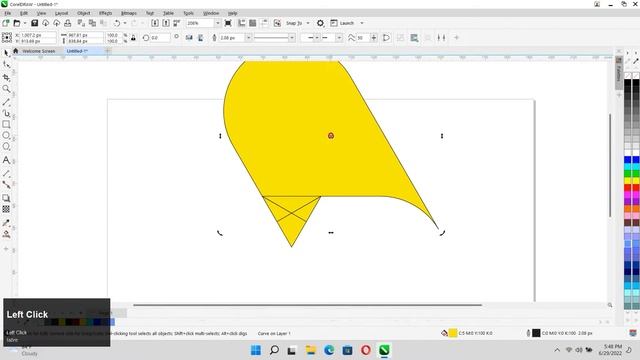The height and width of the screenshot is (360, 640).
Task: Click the rotation angle input field
Action: point(160,38)
